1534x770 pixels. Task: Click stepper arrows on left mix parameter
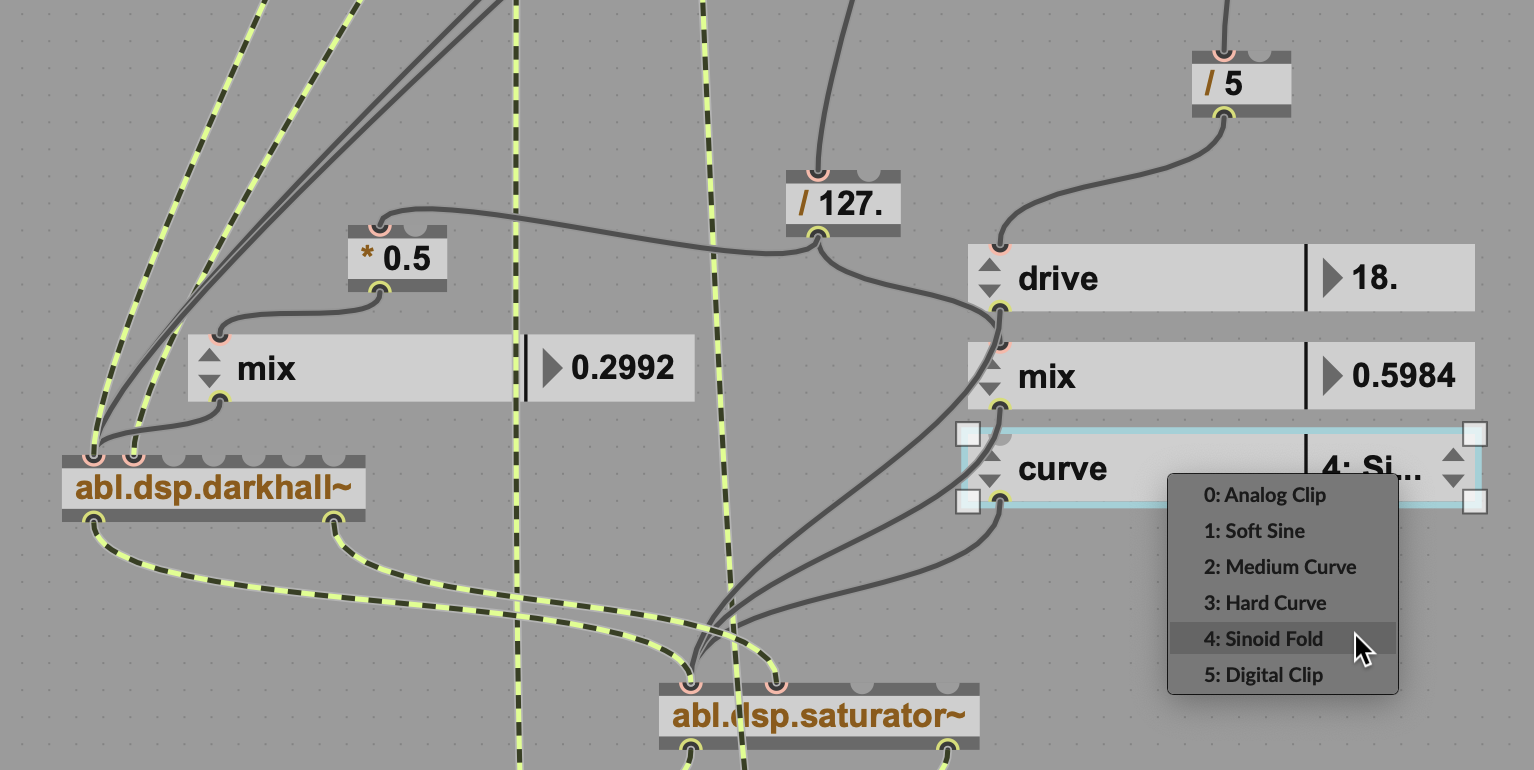click(209, 368)
